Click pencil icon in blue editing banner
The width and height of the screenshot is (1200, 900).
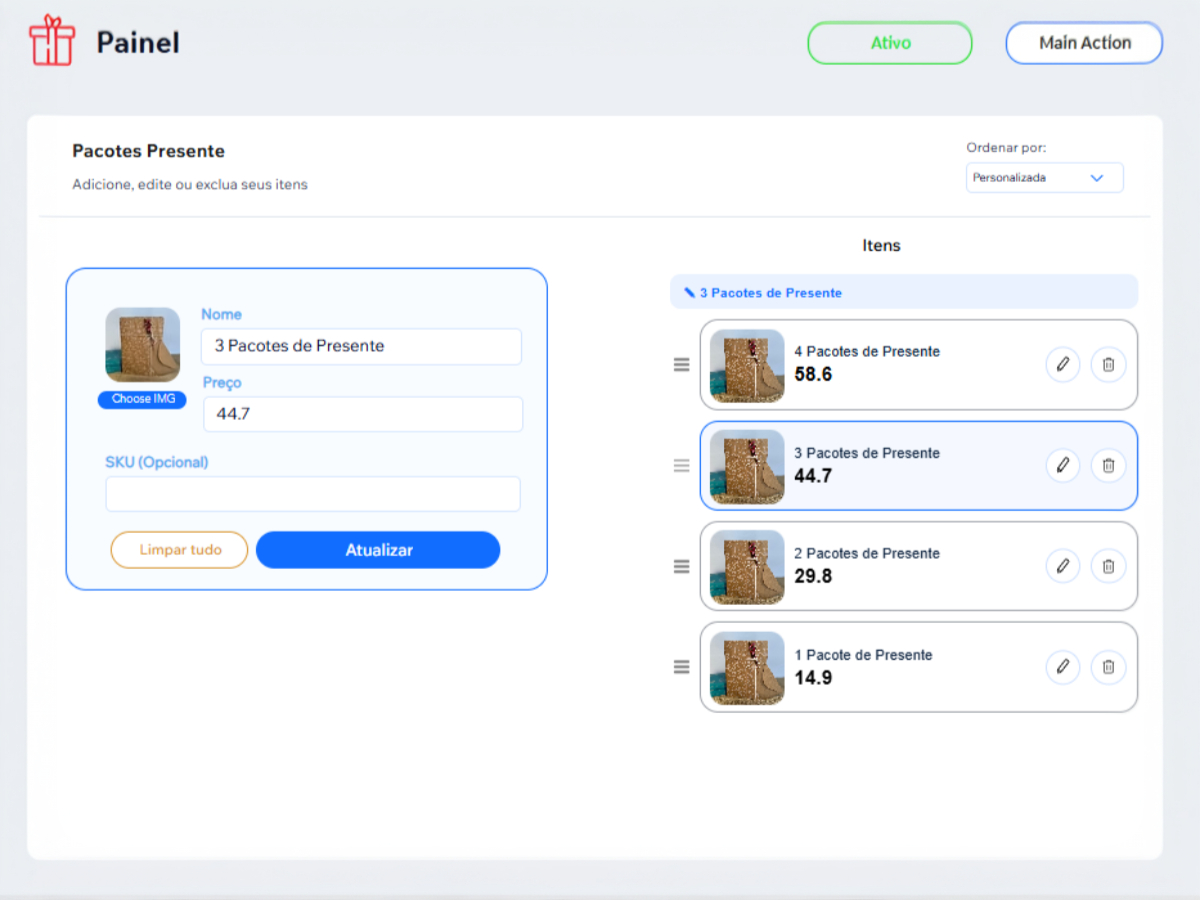pyautogui.click(x=689, y=293)
